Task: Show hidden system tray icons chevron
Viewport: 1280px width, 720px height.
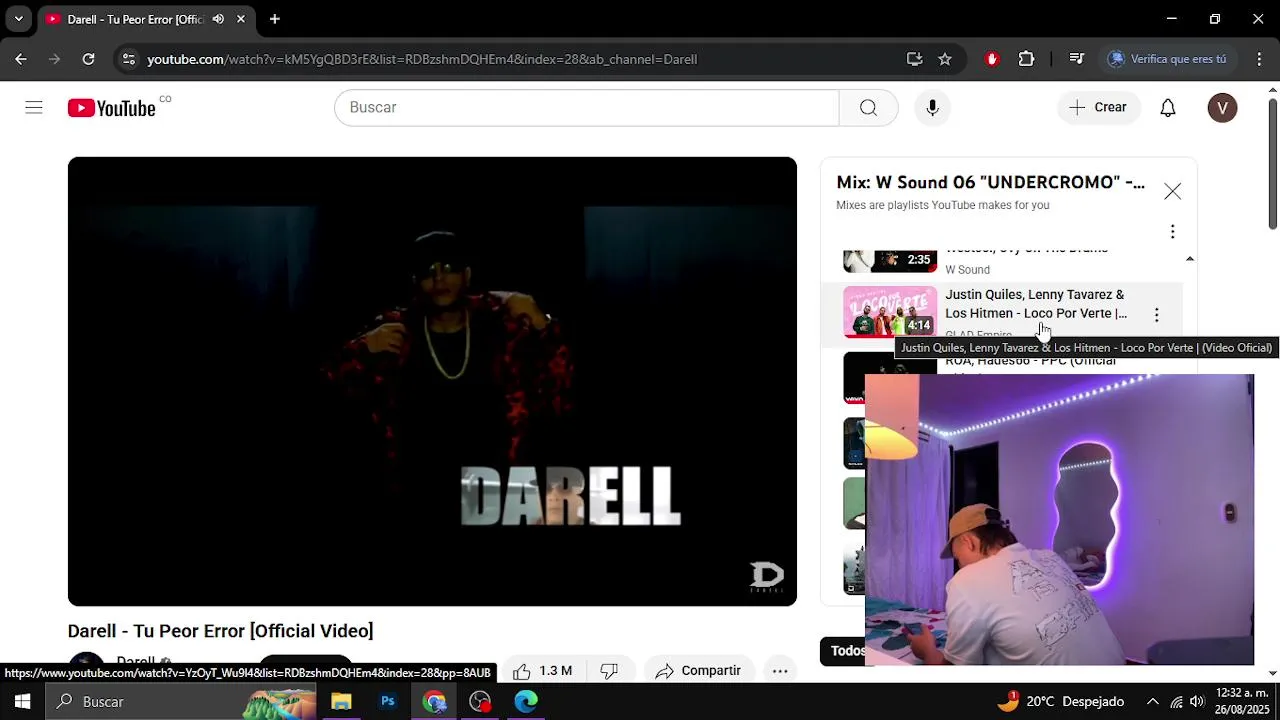Action: 1152,702
